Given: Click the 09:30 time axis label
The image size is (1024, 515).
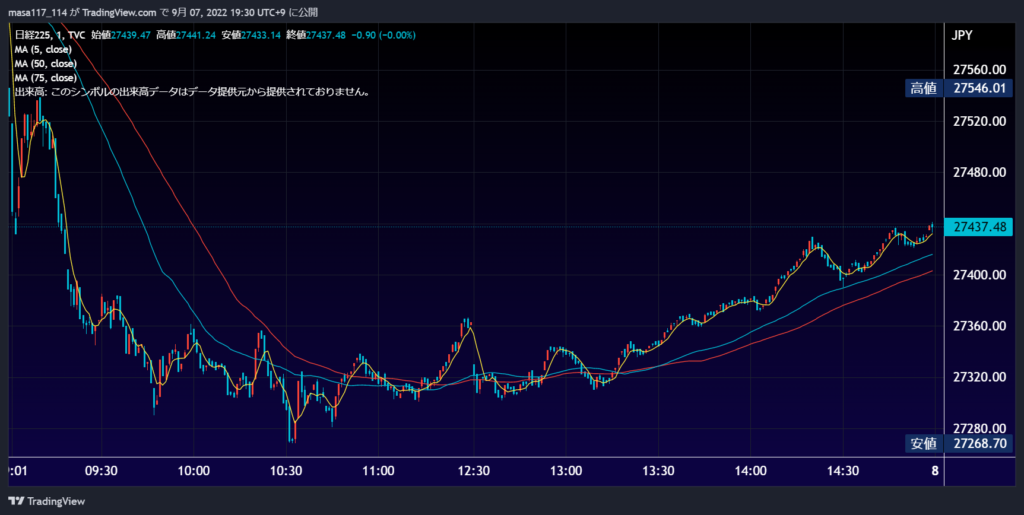Looking at the screenshot, I should tap(101, 471).
